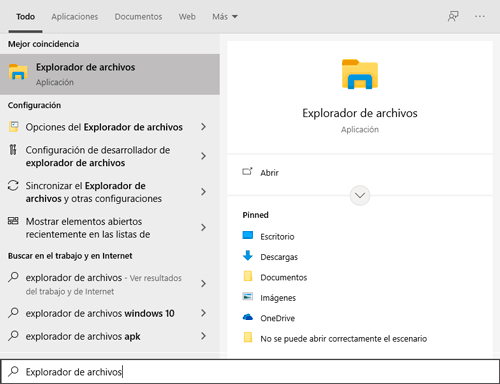Viewport: 500px width, 384px height.
Task: Click magnifier icon beside apk suggestion
Action: point(13,336)
